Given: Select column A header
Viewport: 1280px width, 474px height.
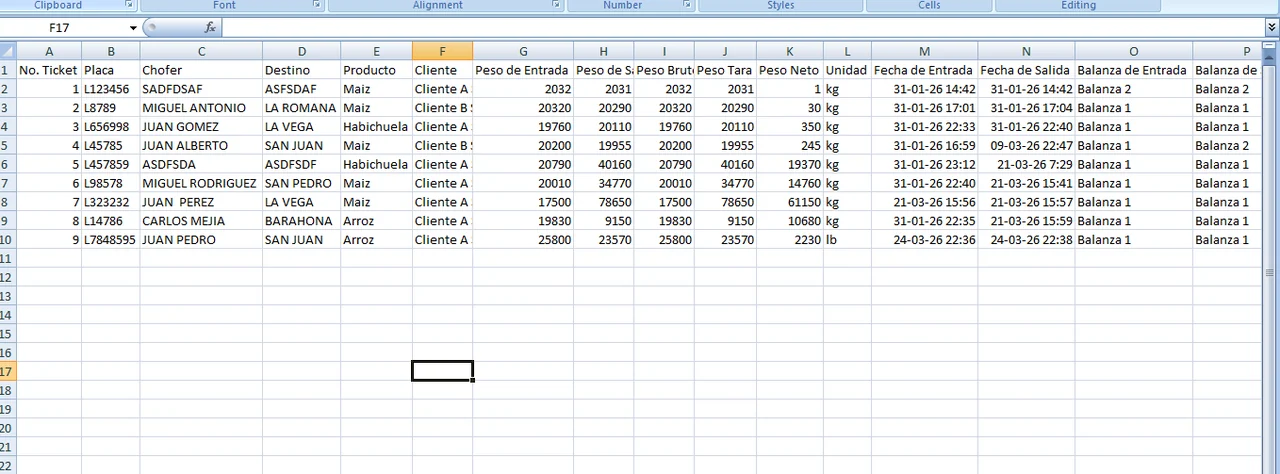Looking at the screenshot, I should 50,51.
